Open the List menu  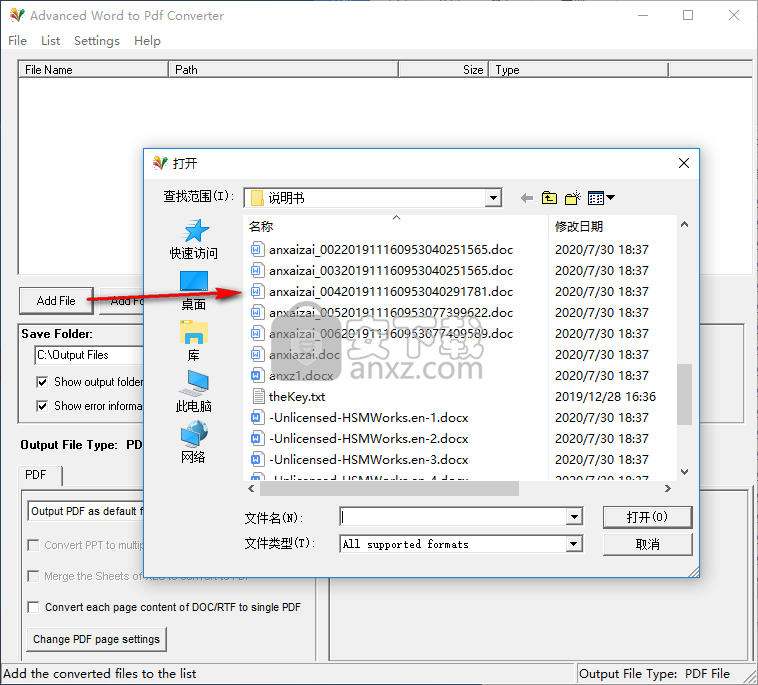tap(50, 41)
